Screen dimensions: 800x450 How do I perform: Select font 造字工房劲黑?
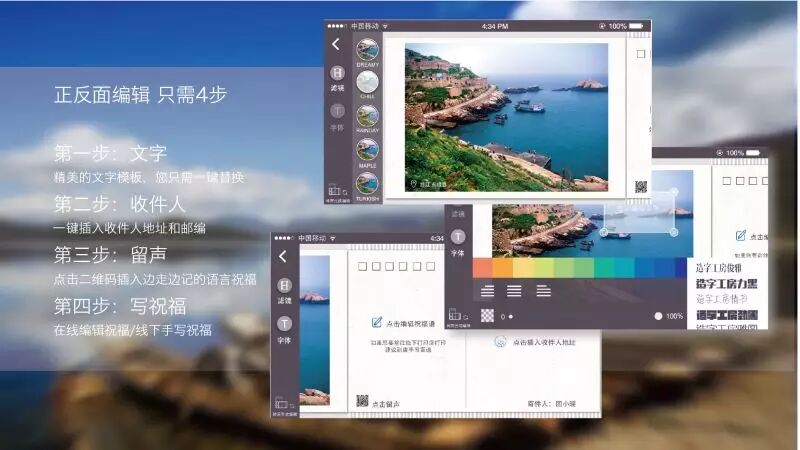(x=727, y=315)
